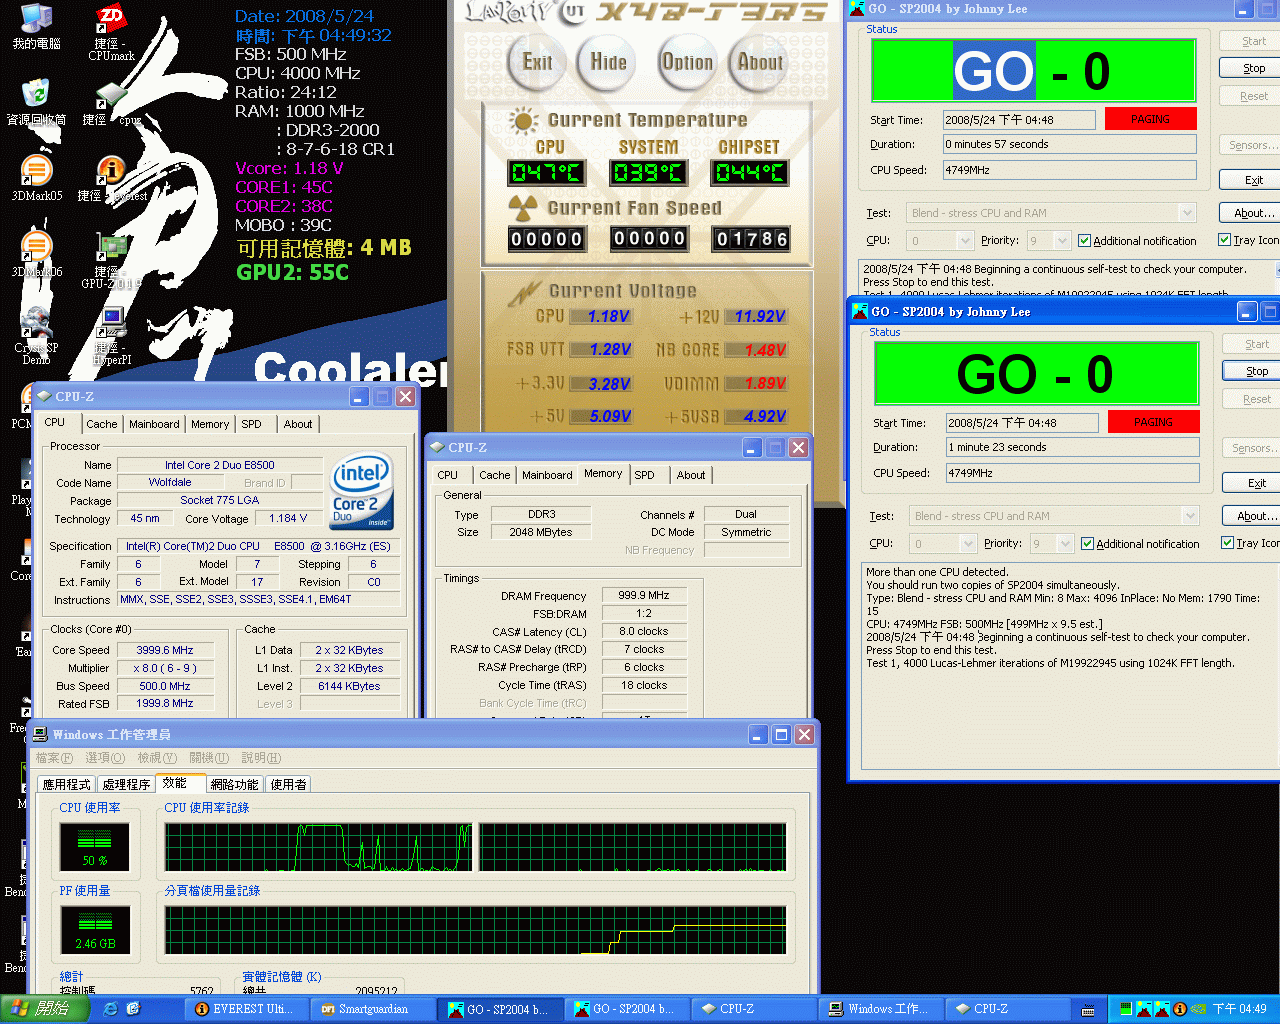
Task: Click the '999.9 MHz' DRAM Frequency value
Action: pyautogui.click(x=643, y=595)
